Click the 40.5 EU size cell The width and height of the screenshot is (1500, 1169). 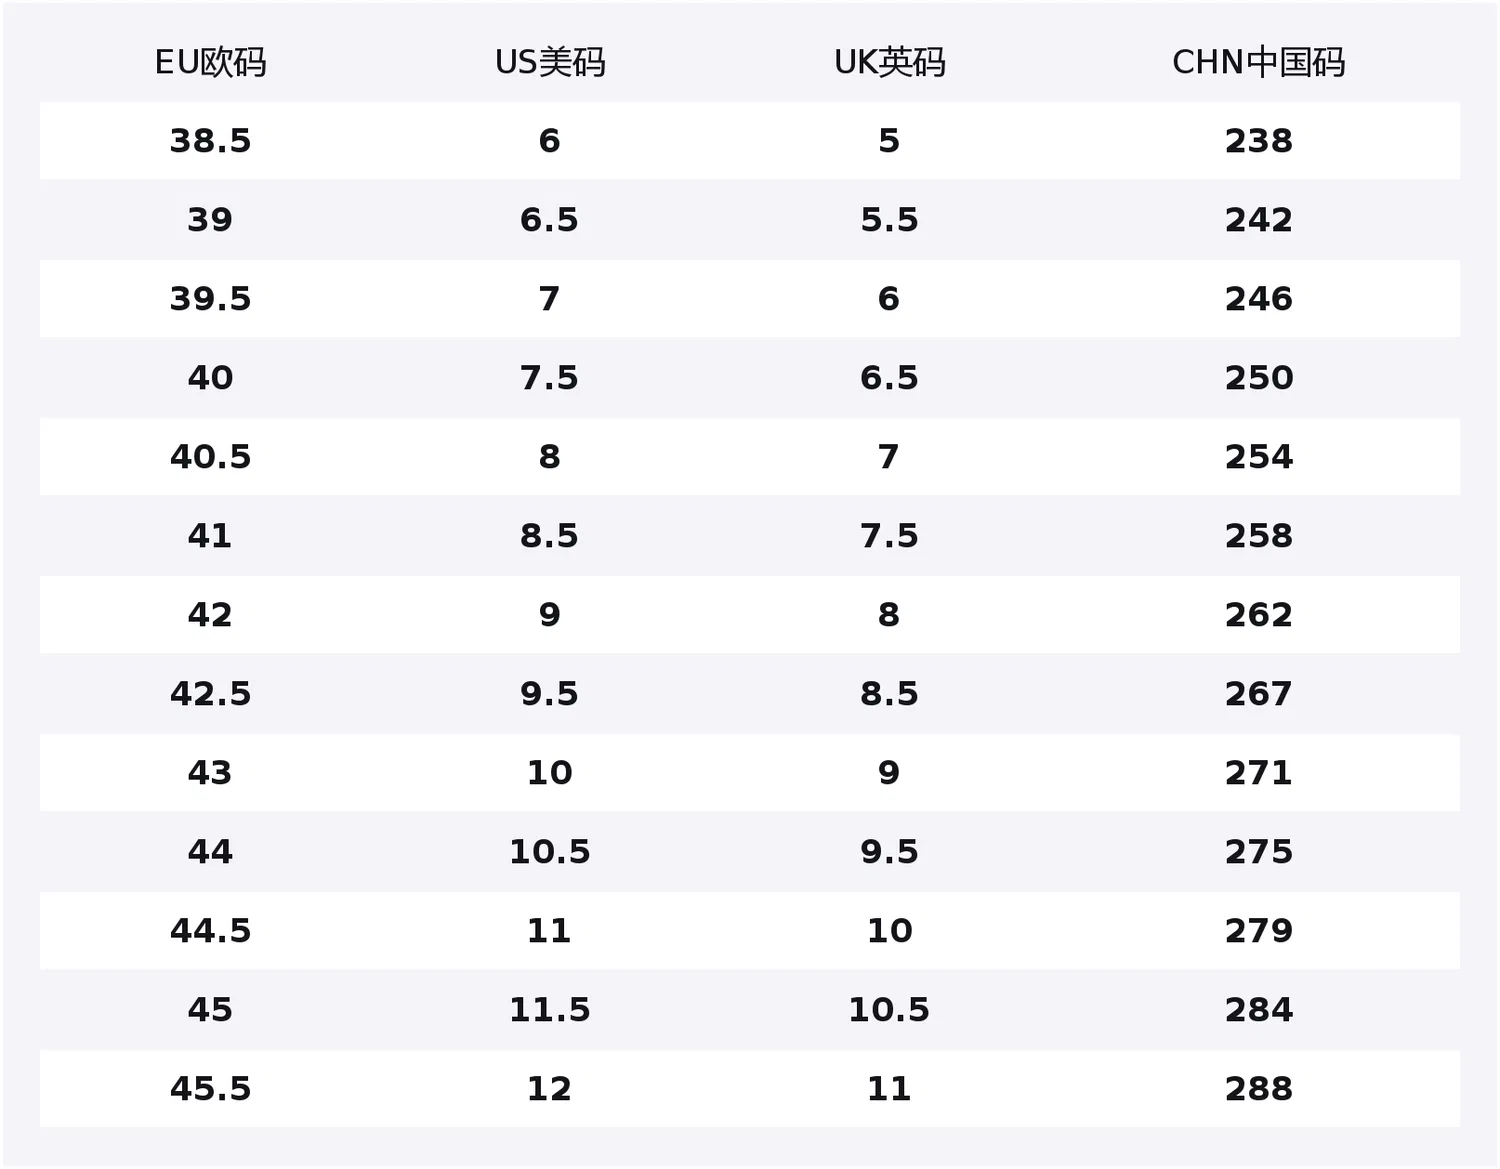coord(210,457)
